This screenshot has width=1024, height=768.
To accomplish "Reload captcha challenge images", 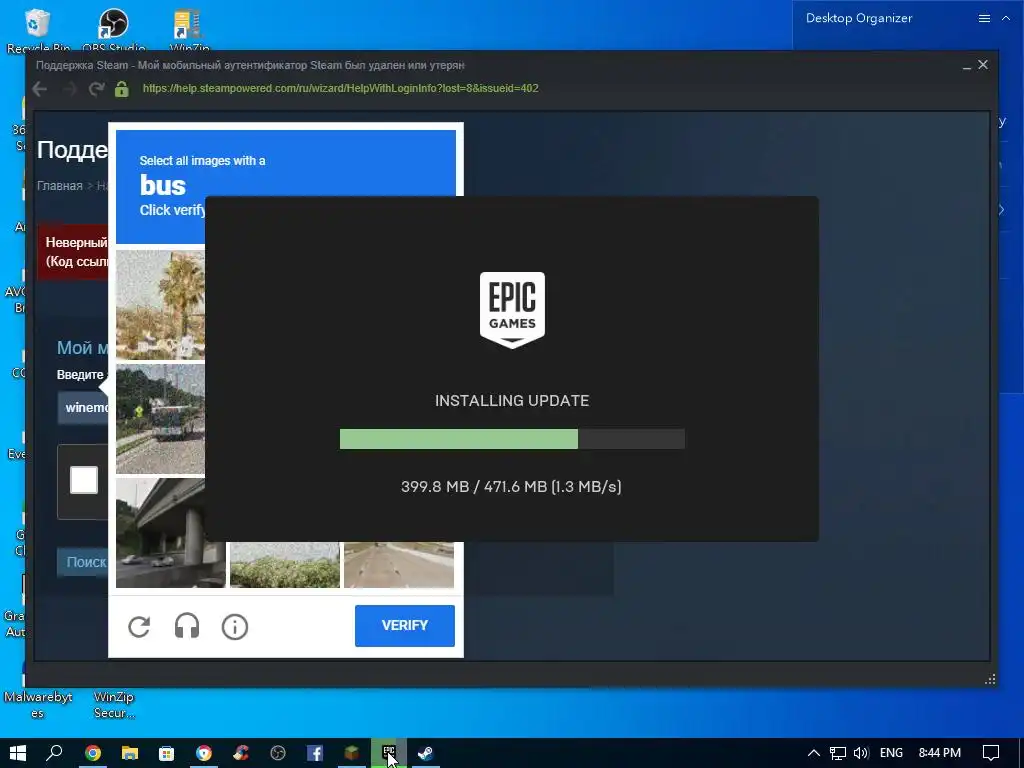I will [139, 626].
